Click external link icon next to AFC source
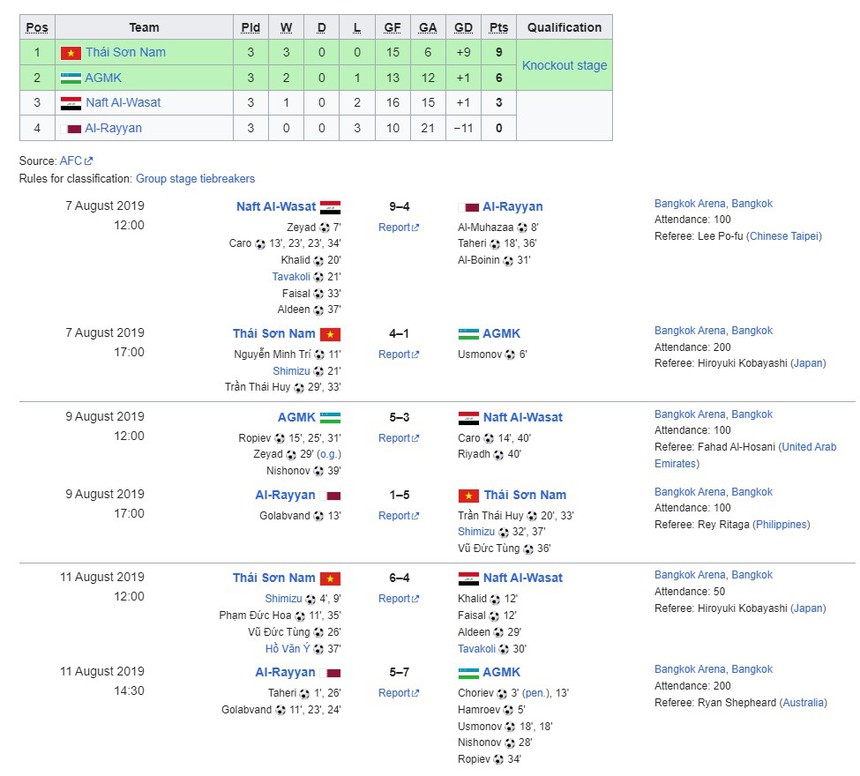The height and width of the screenshot is (776, 860). click(x=89, y=161)
